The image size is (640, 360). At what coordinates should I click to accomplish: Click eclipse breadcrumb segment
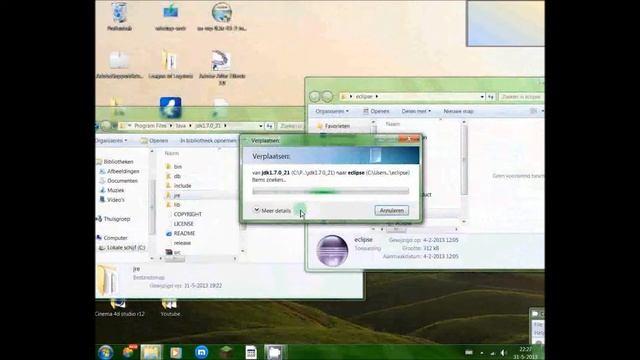coord(364,96)
